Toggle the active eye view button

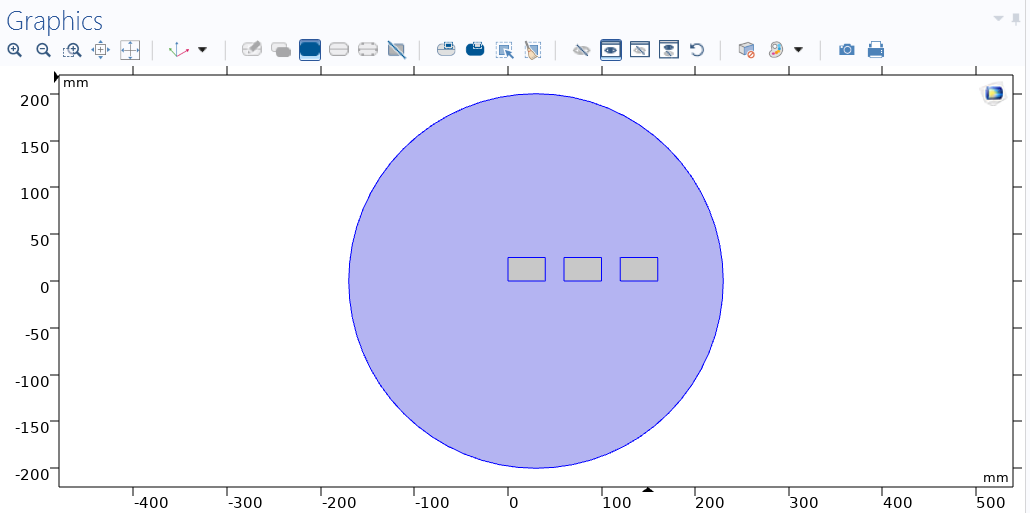(x=610, y=49)
